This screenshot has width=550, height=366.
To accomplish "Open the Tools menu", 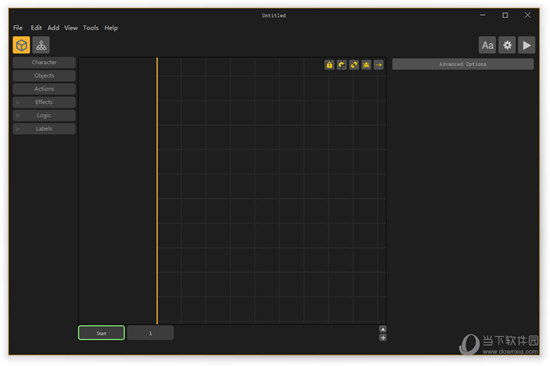I will tap(90, 28).
